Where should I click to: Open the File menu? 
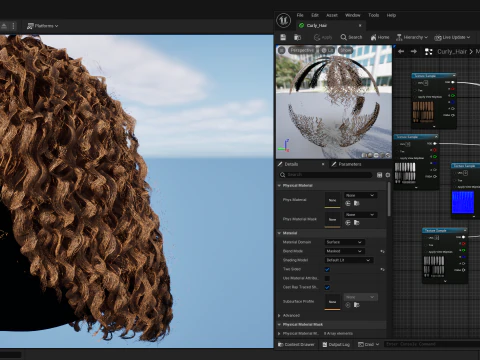pyautogui.click(x=300, y=15)
